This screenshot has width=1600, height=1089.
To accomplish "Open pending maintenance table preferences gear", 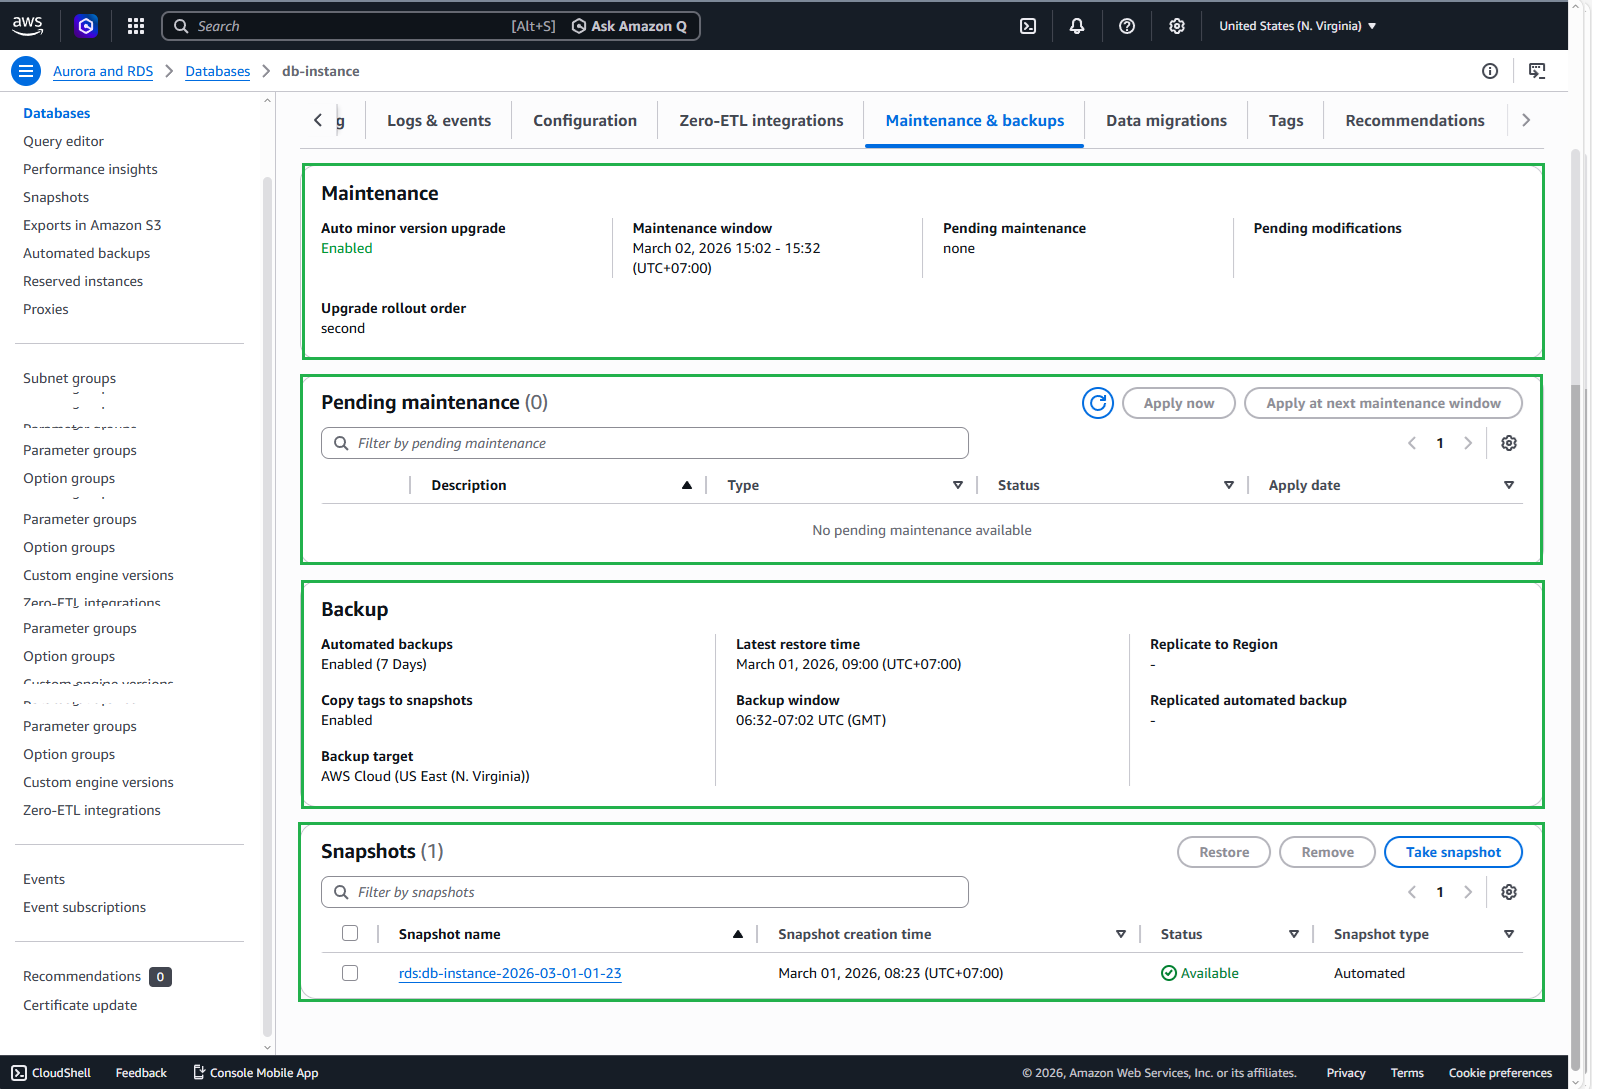I will (1509, 443).
